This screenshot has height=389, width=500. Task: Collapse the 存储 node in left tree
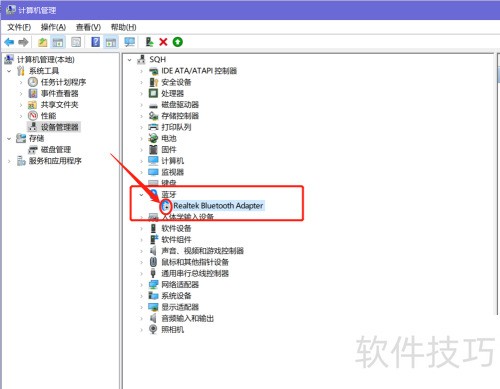pos(9,138)
